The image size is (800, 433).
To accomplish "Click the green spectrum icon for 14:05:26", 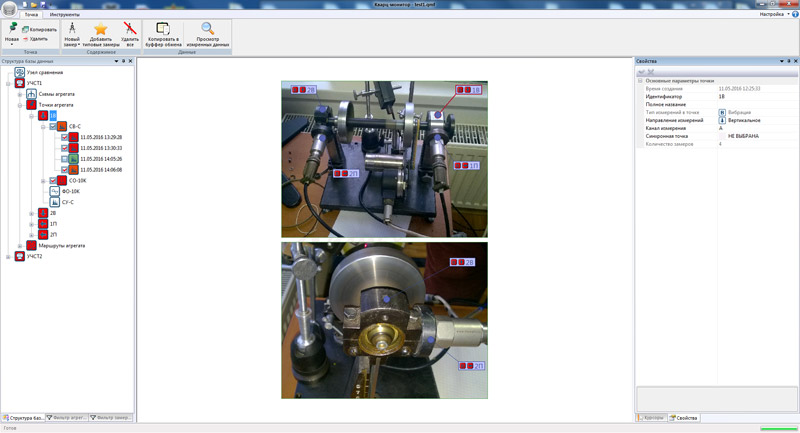I will 73,159.
